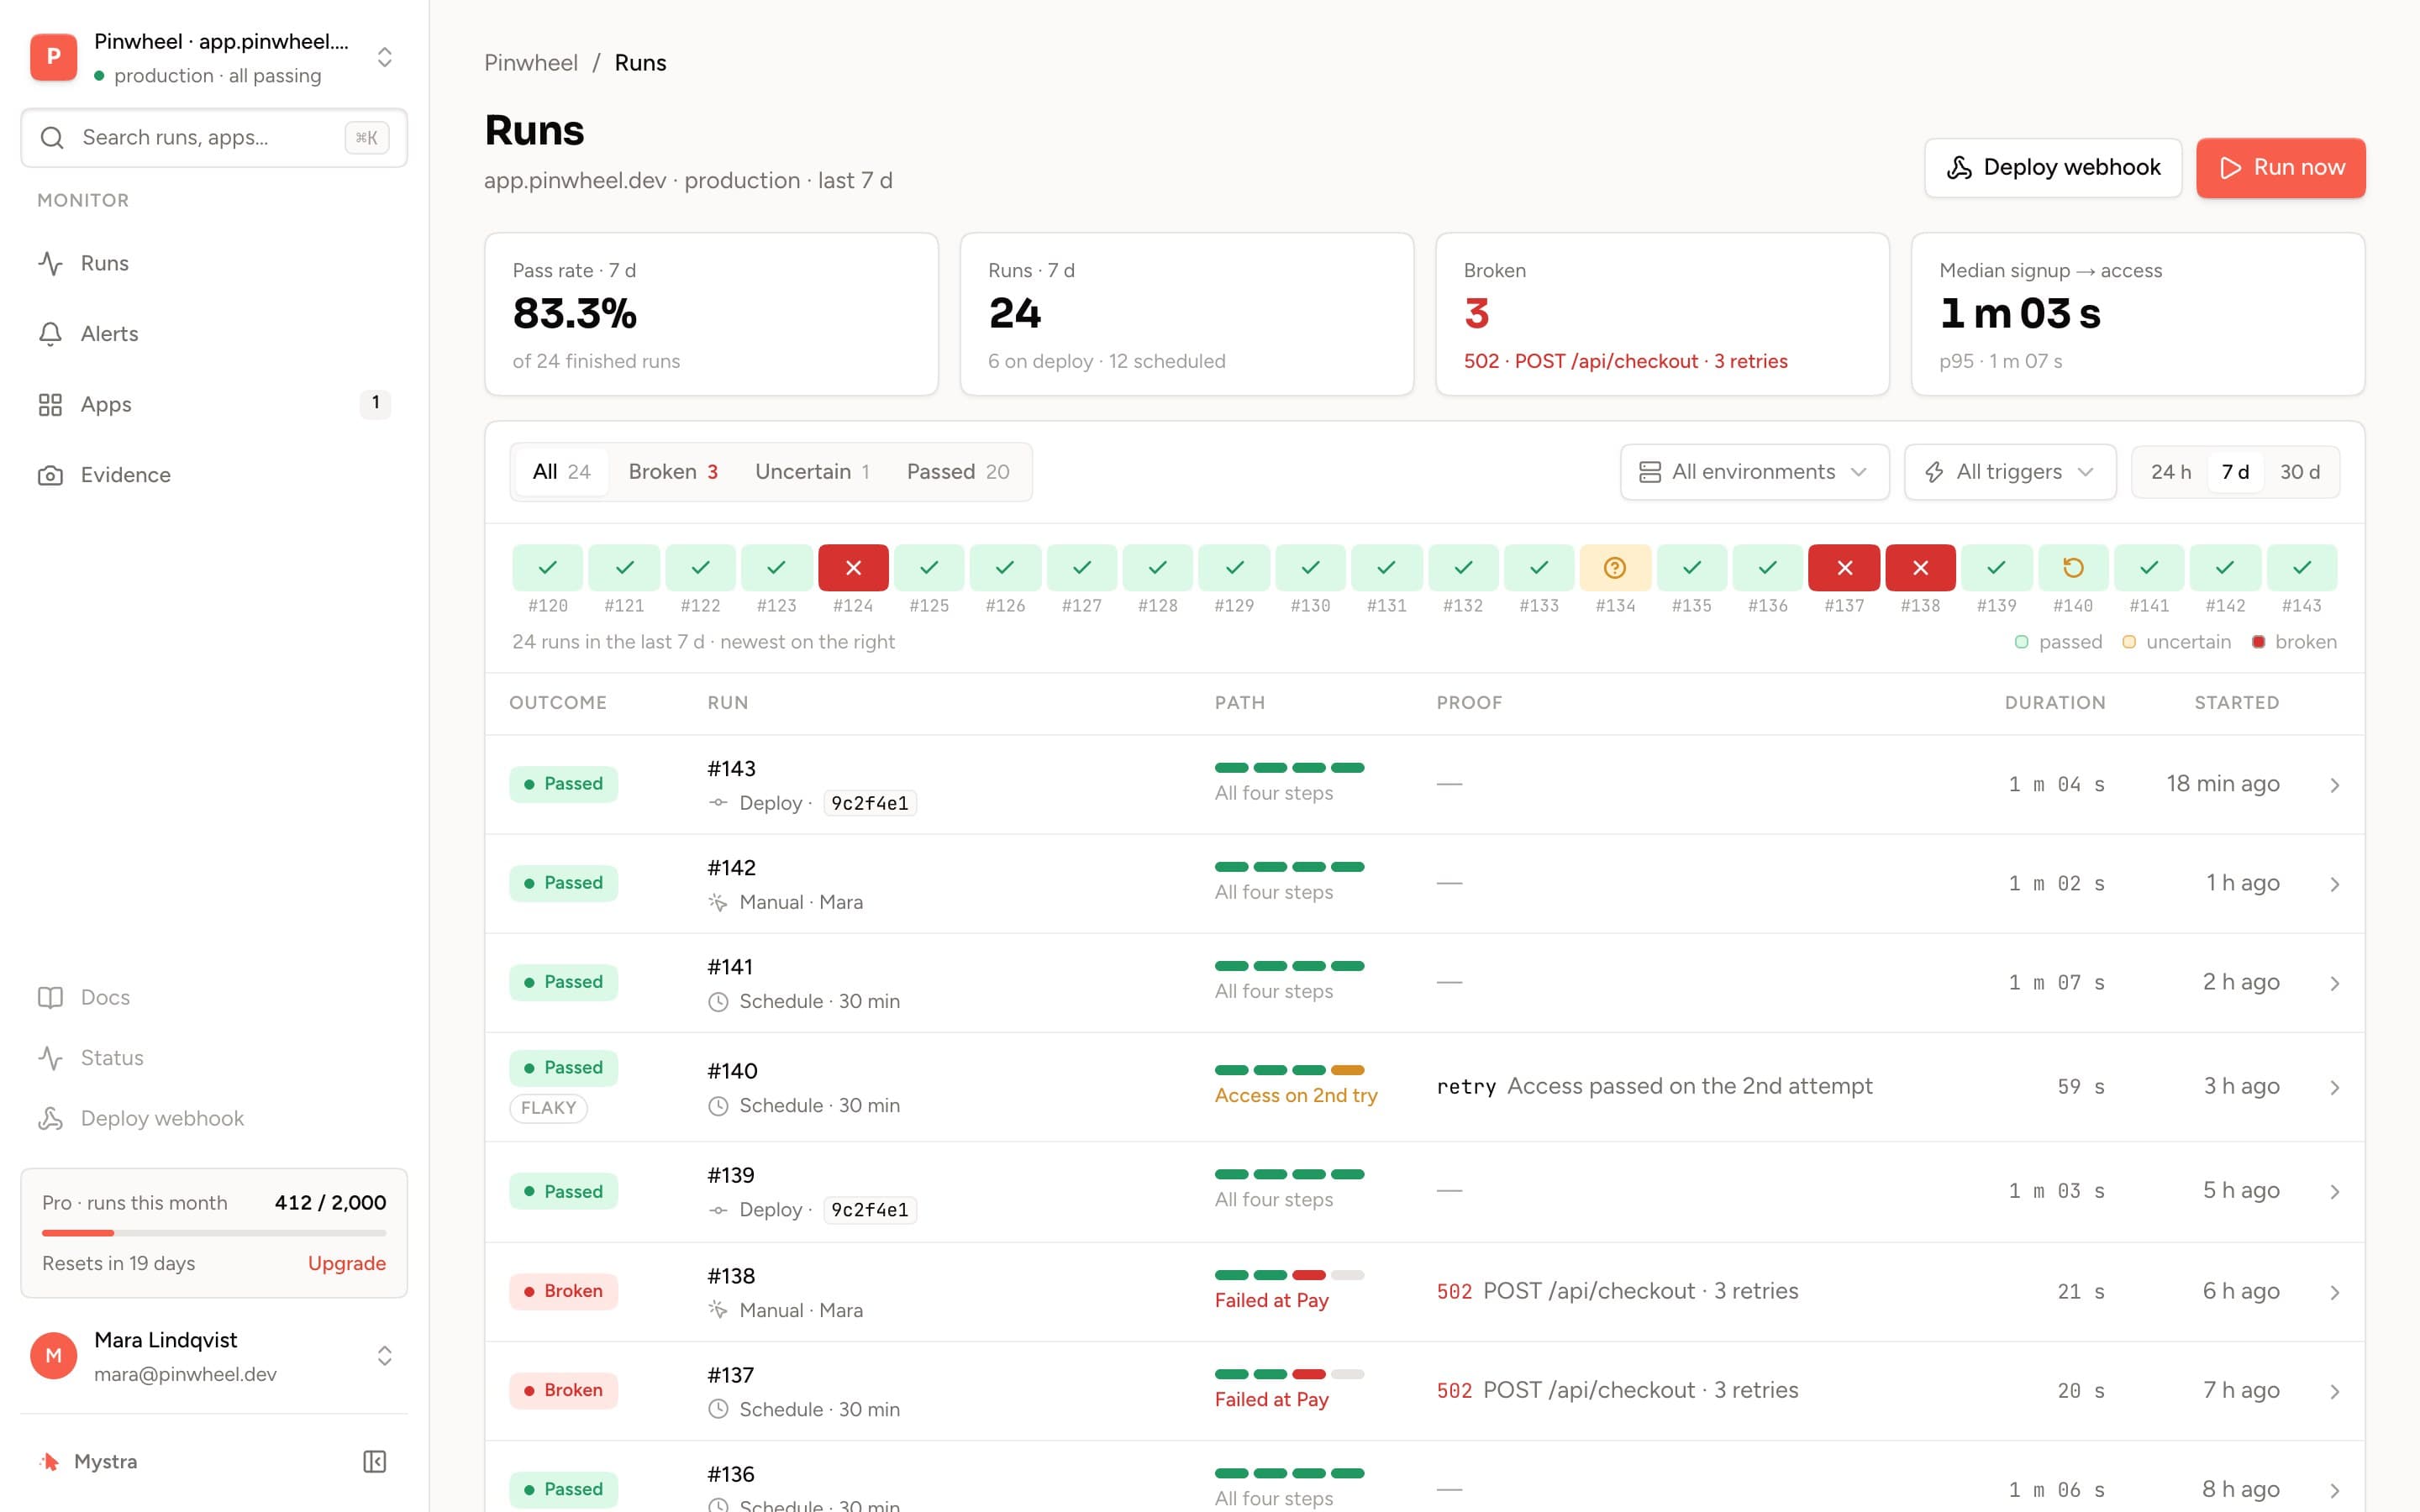
Task: Select the Uncertain 1 tab
Action: (812, 472)
